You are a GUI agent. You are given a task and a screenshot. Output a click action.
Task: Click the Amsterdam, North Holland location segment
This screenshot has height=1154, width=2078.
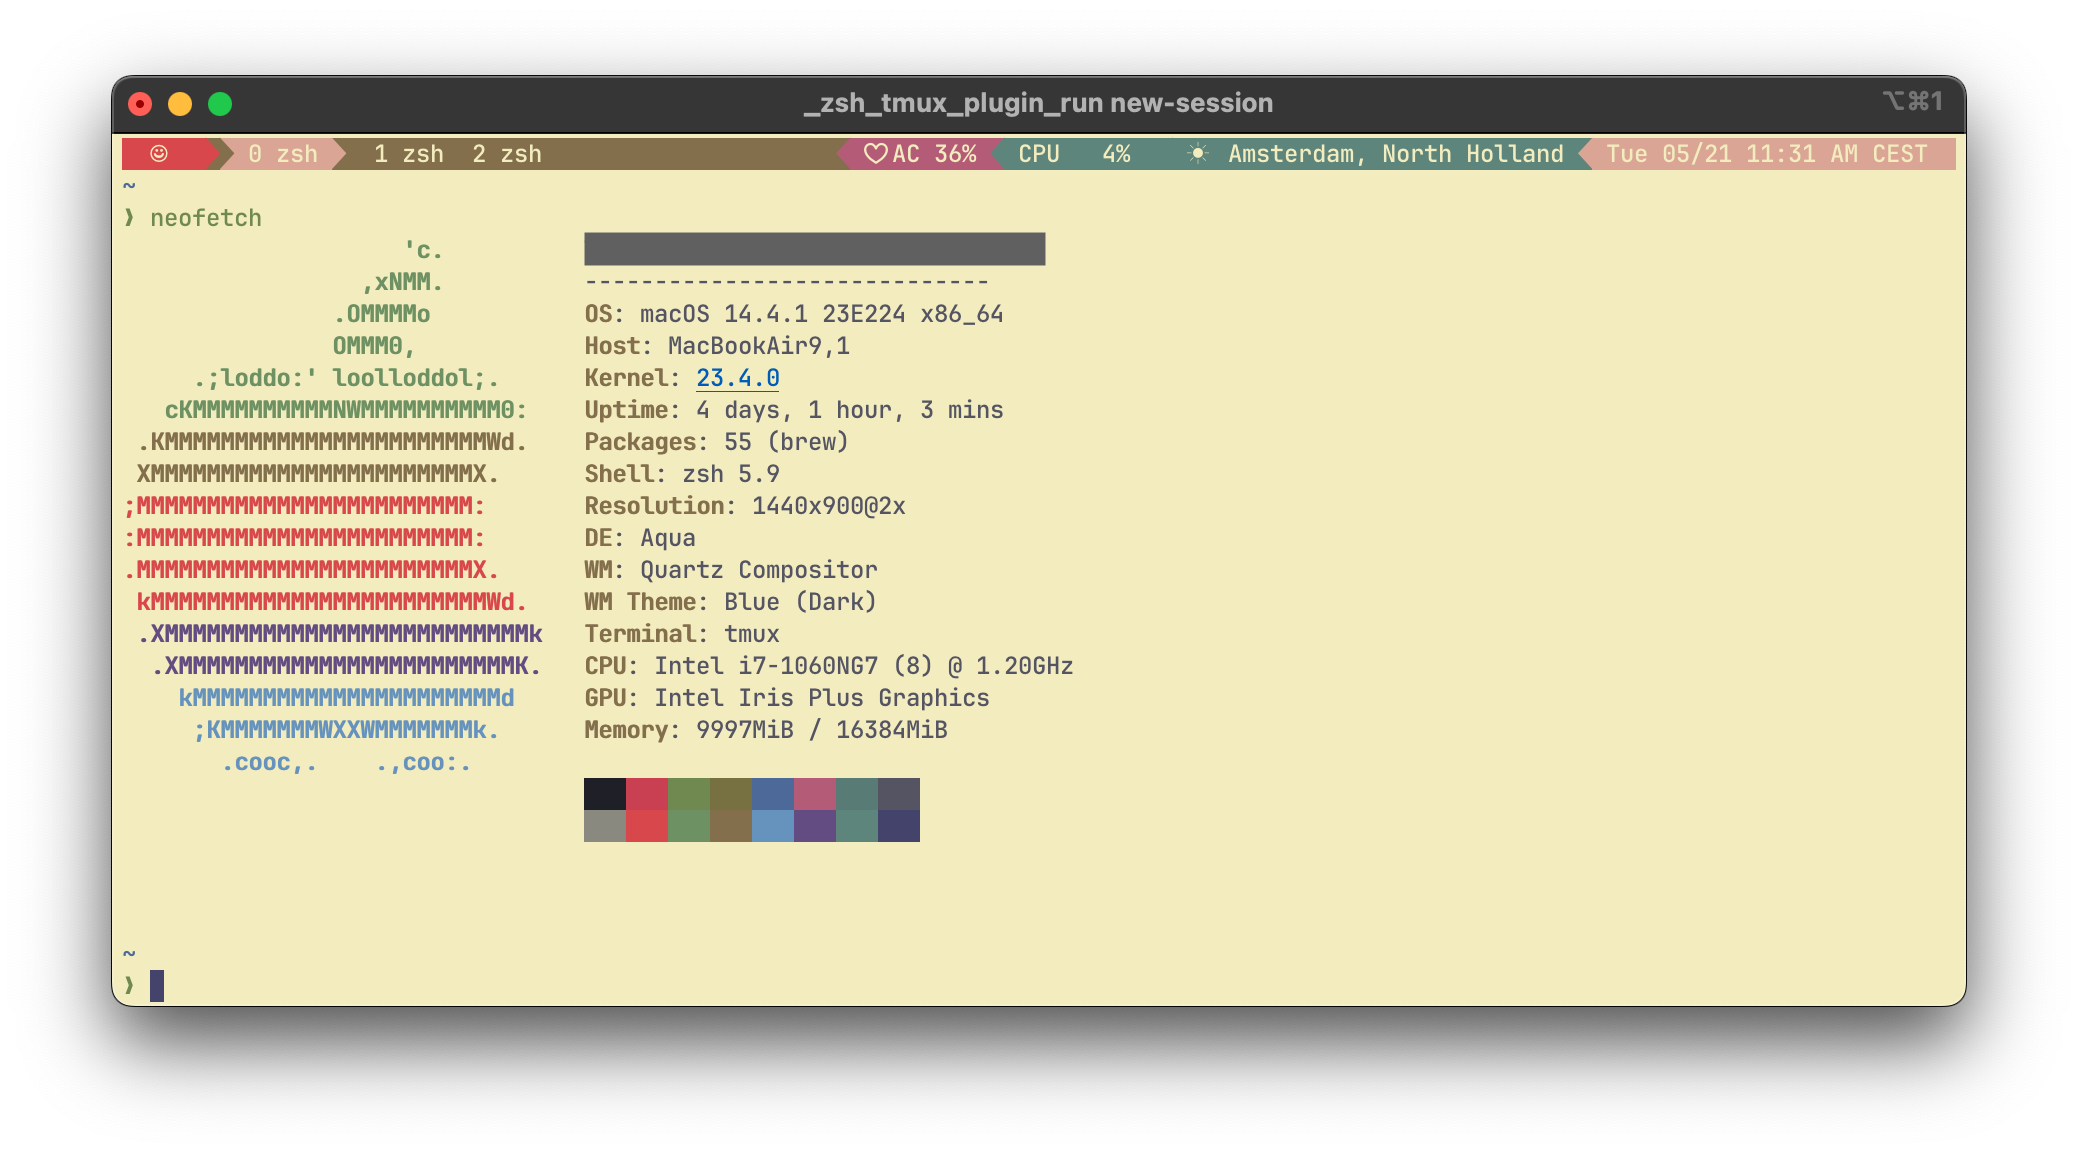coord(1395,154)
